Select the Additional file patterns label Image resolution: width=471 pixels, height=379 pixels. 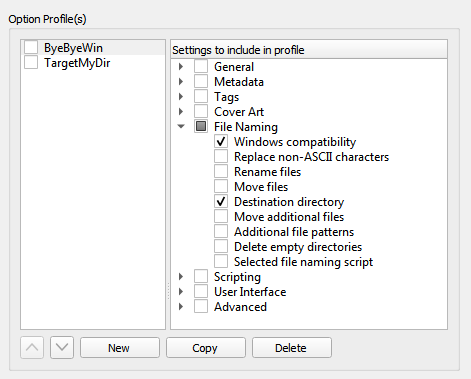(x=294, y=232)
